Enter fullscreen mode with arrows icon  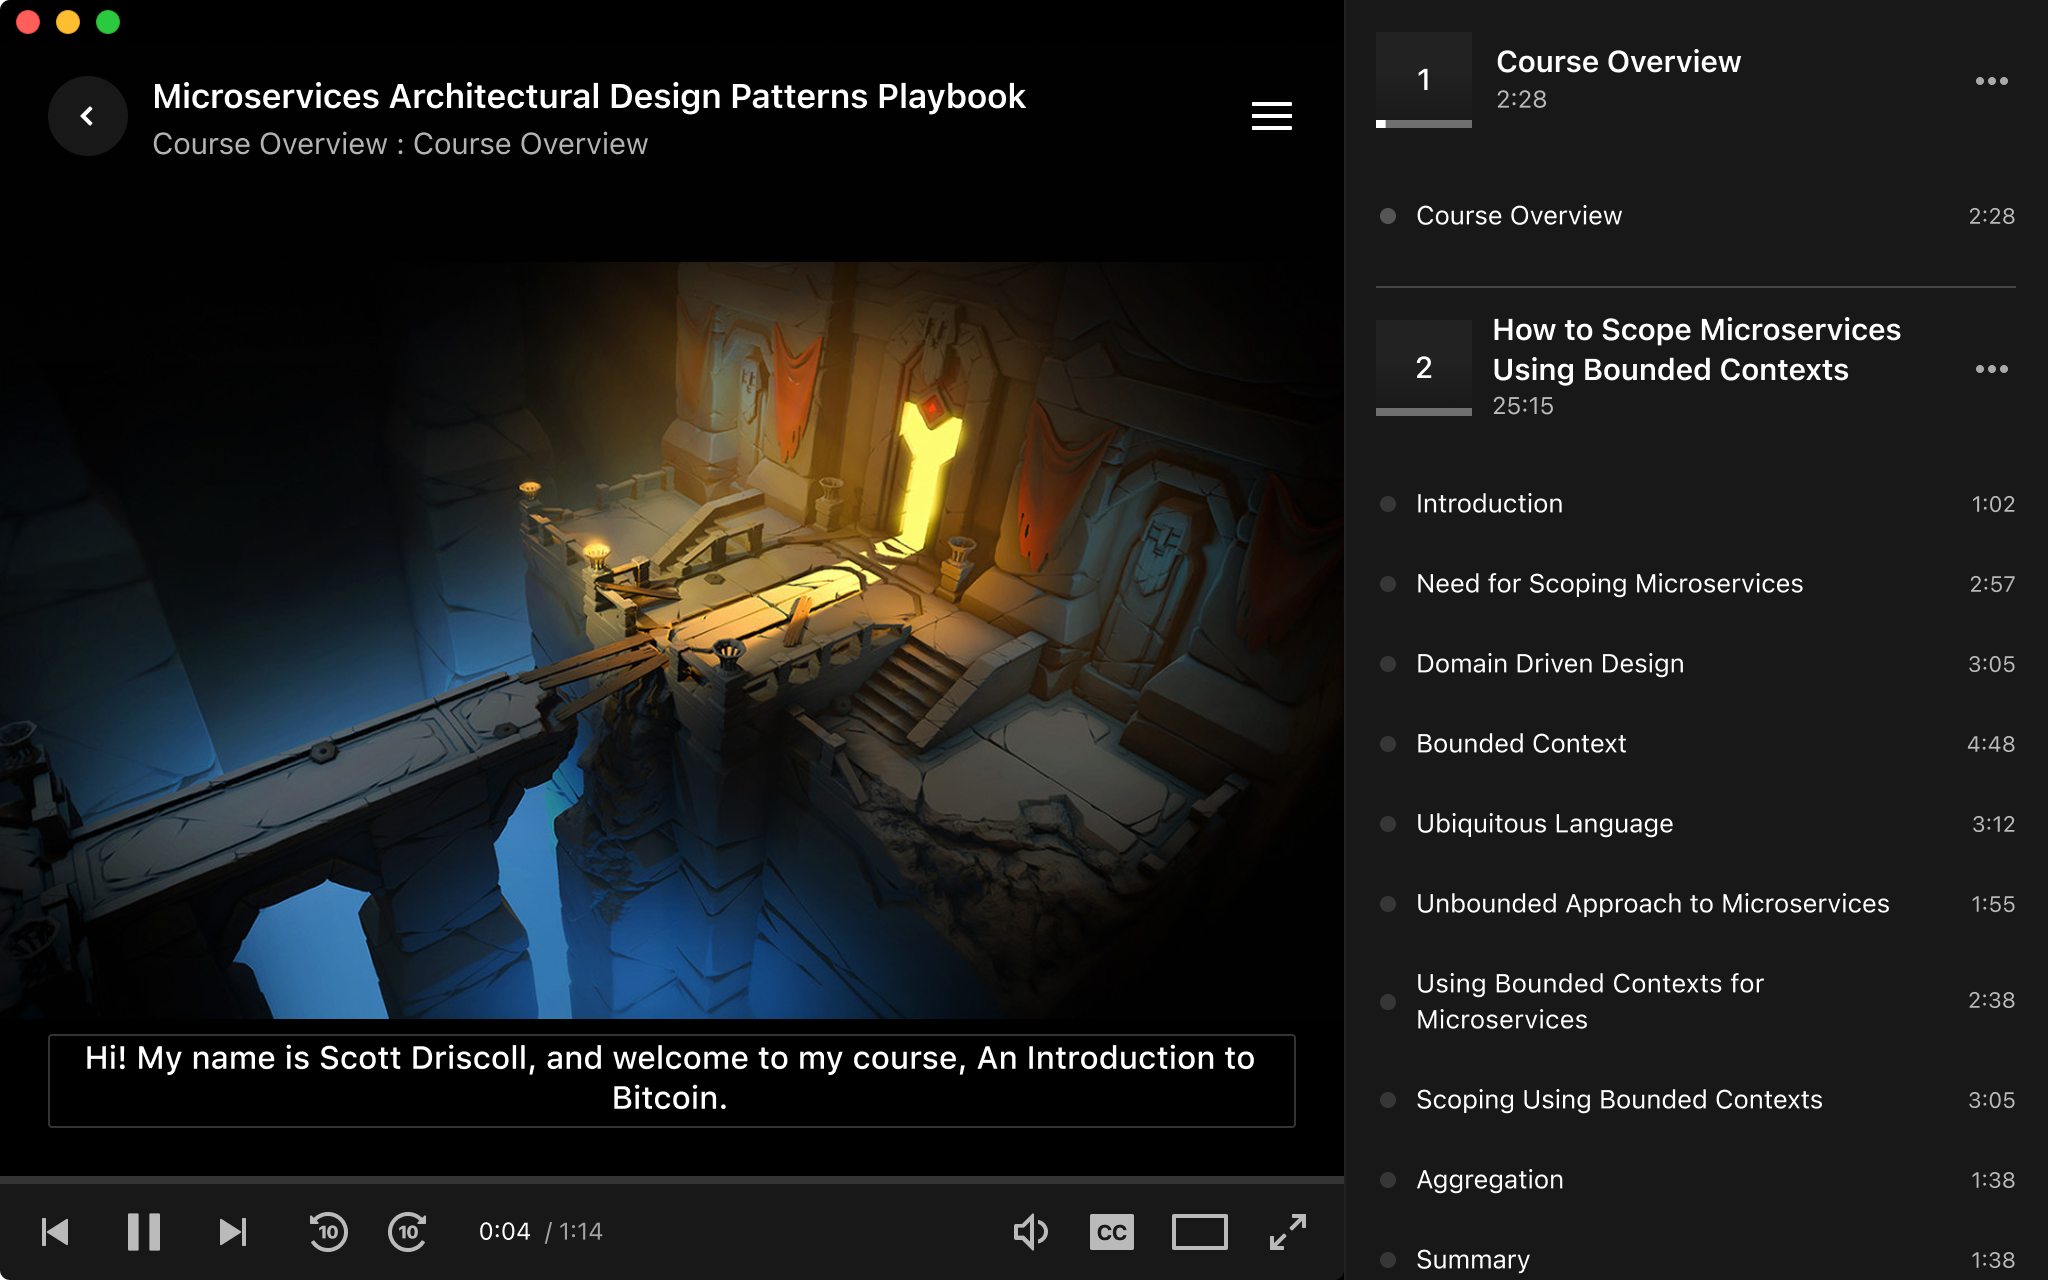pyautogui.click(x=1288, y=1232)
